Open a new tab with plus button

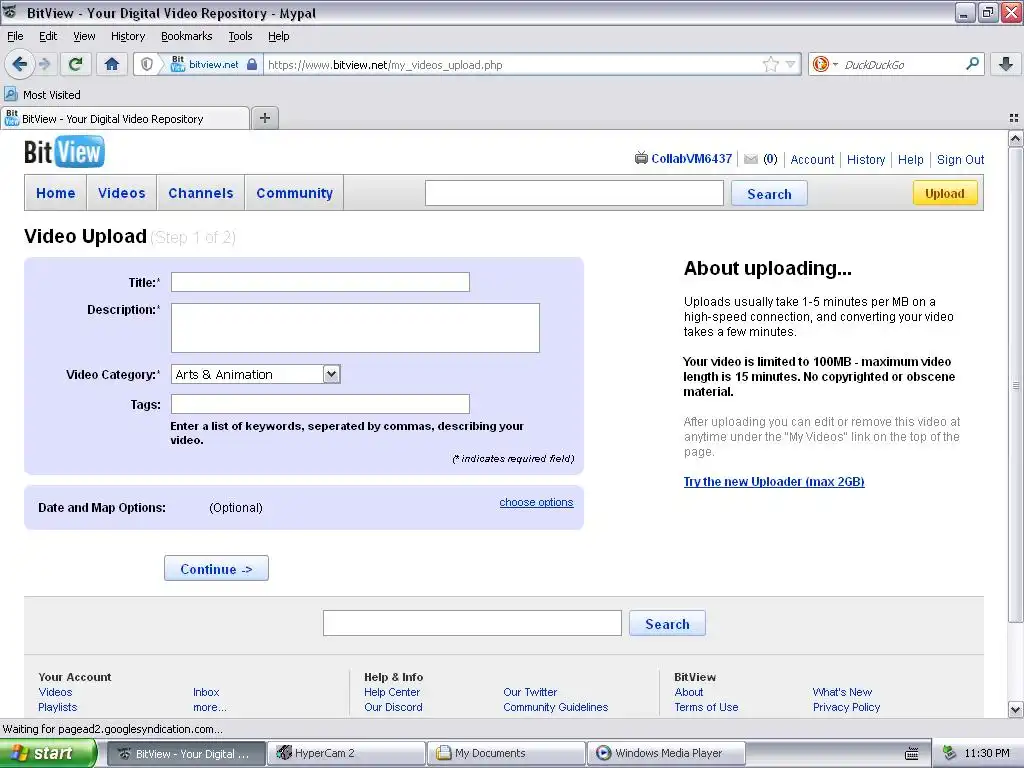264,118
